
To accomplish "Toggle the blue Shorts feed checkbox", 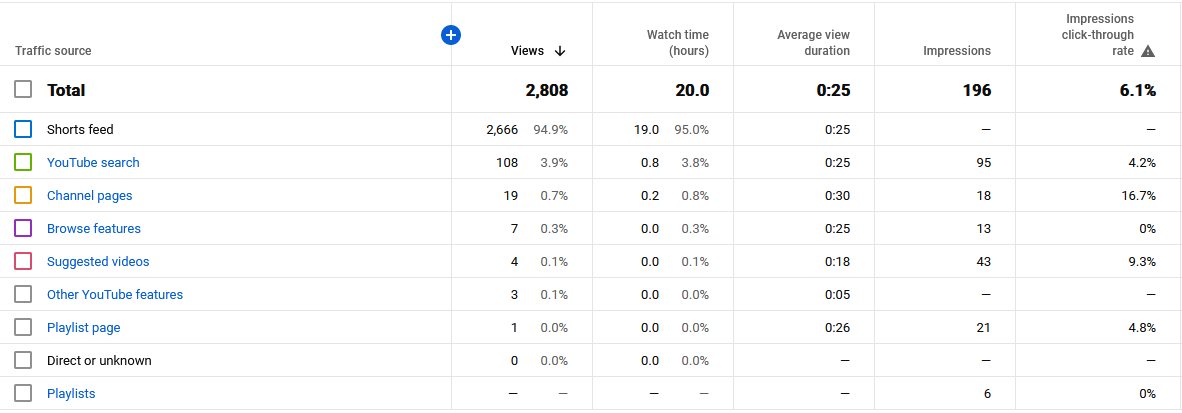I will tap(23, 130).
